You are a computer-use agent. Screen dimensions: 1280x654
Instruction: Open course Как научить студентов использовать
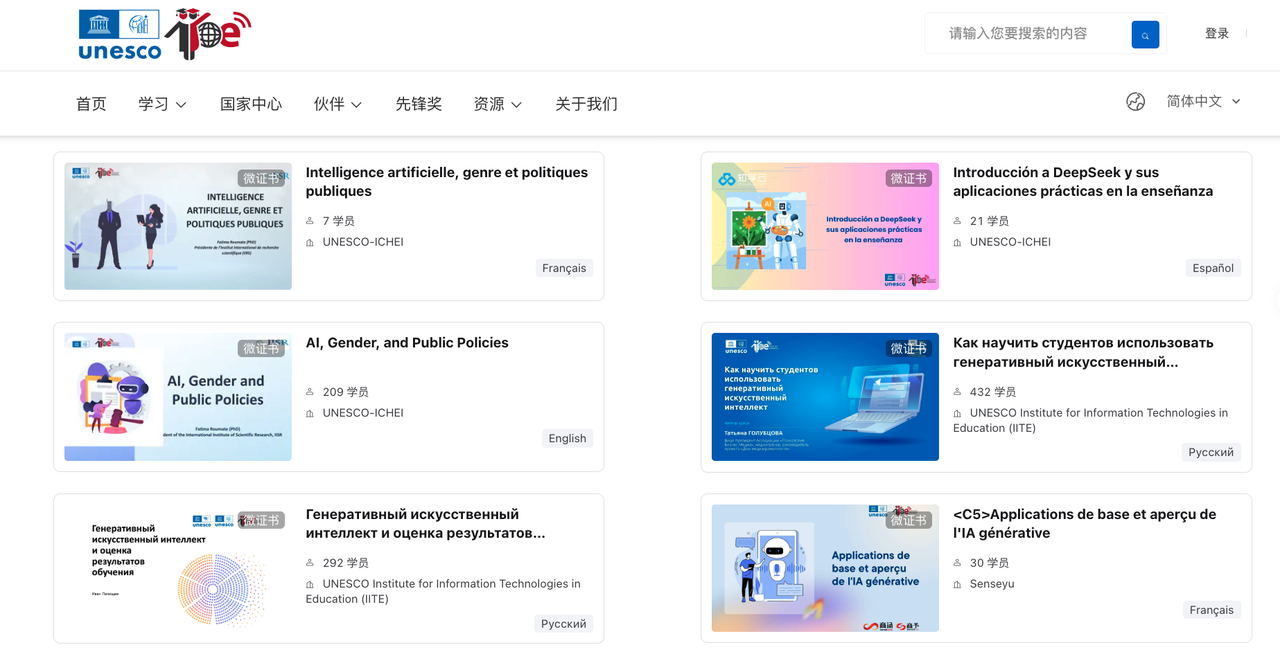[1083, 352]
